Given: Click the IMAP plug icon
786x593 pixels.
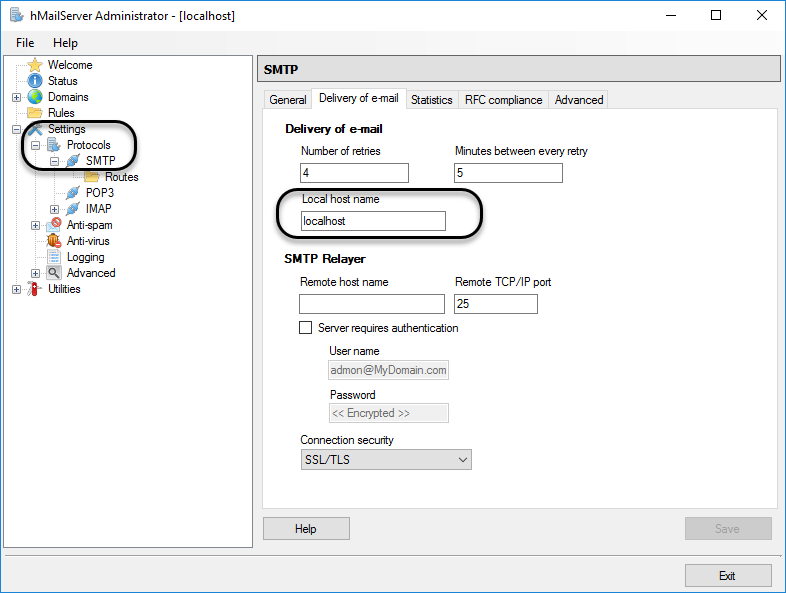Looking at the screenshot, I should click(73, 209).
